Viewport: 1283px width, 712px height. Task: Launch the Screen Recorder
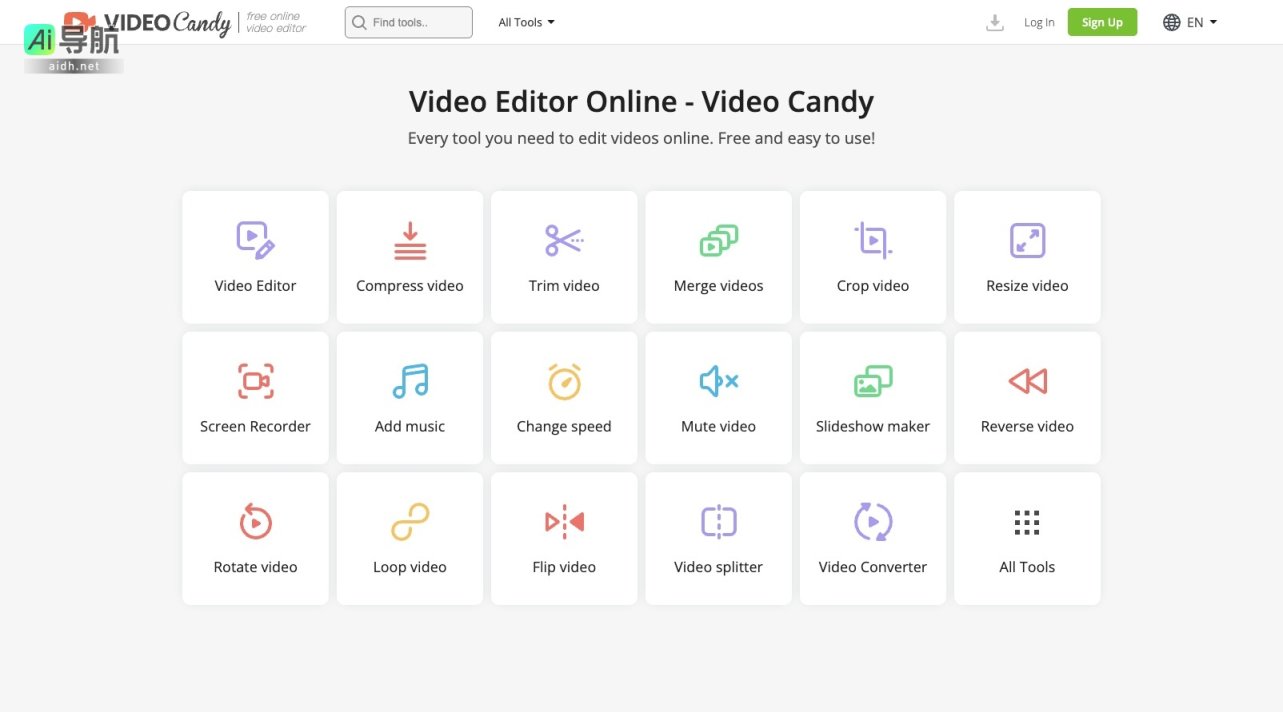tap(255, 398)
